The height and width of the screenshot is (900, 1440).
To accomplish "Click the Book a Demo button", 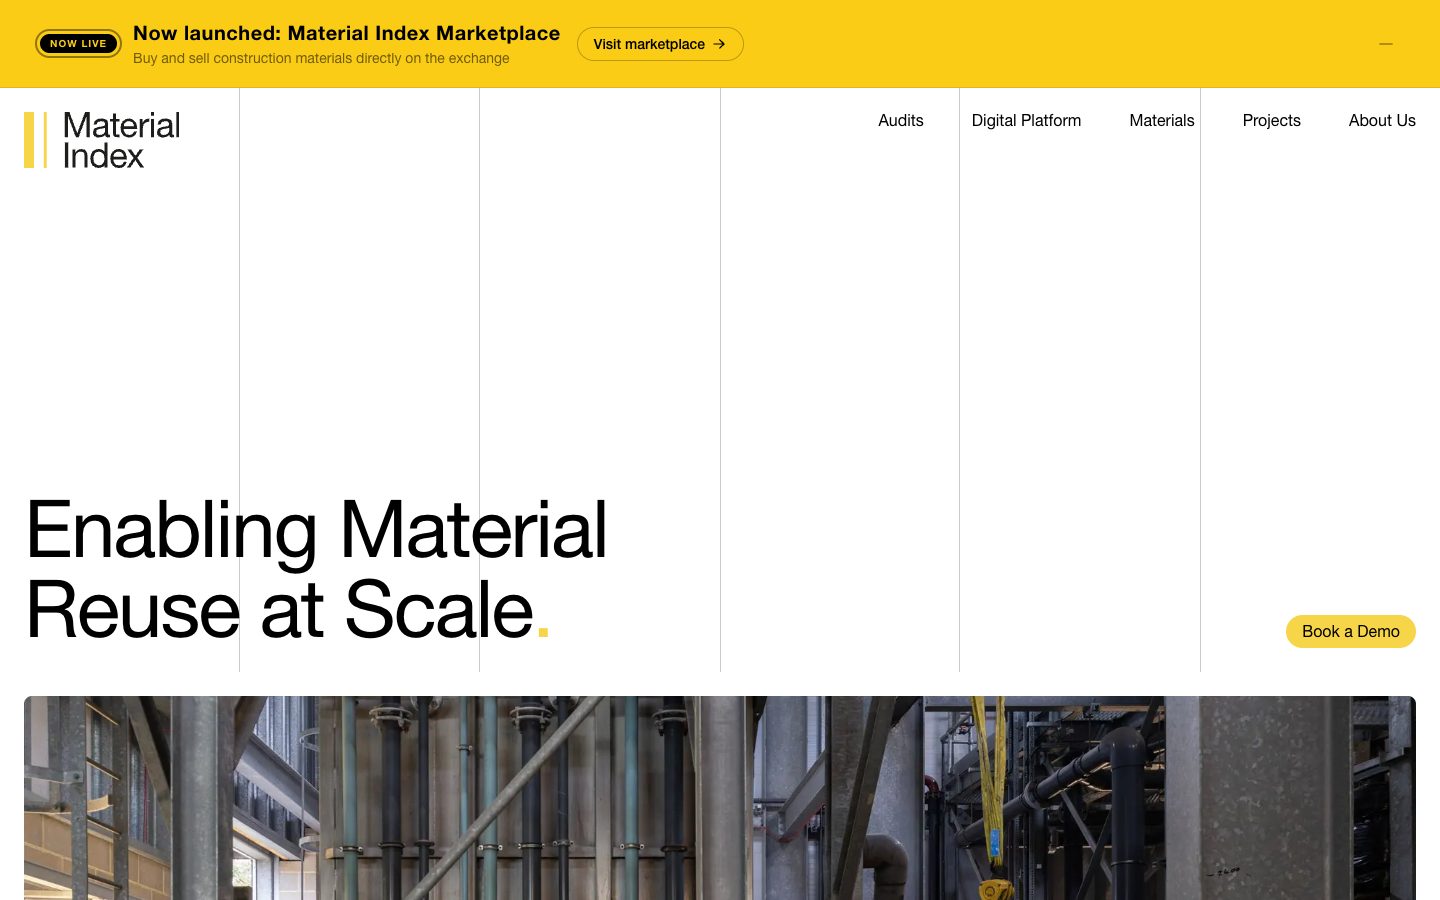I will coord(1351,631).
